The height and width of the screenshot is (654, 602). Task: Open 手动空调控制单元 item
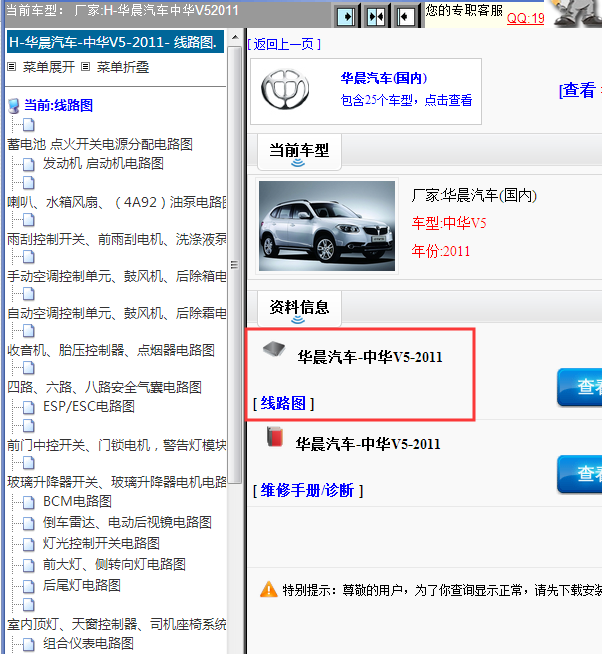point(117,276)
